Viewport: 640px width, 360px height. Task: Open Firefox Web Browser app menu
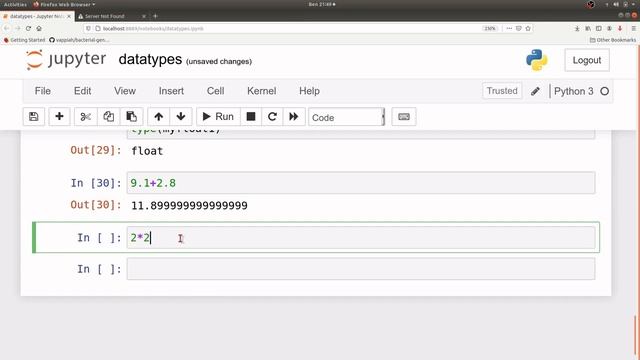pyautogui.click(x=64, y=4)
